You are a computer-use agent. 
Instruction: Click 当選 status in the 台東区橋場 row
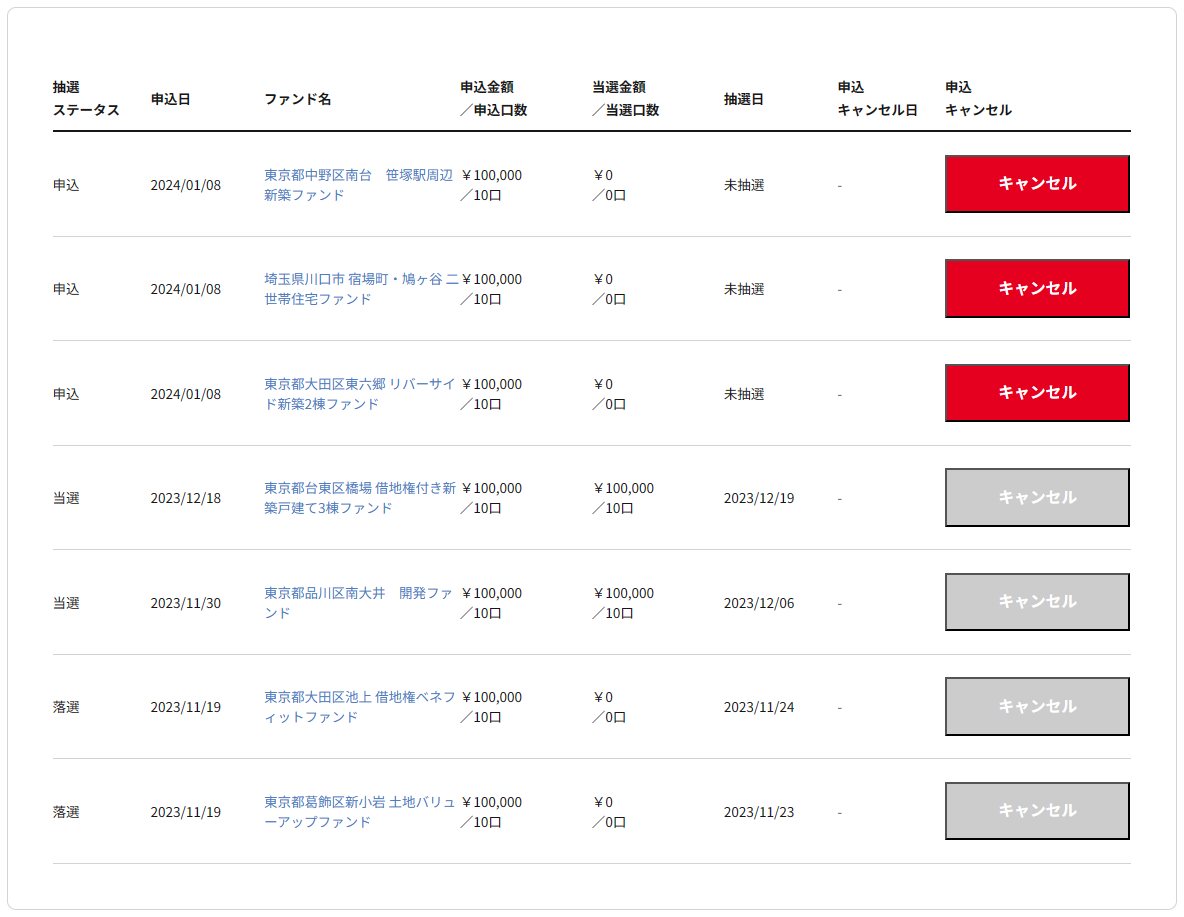(66, 499)
